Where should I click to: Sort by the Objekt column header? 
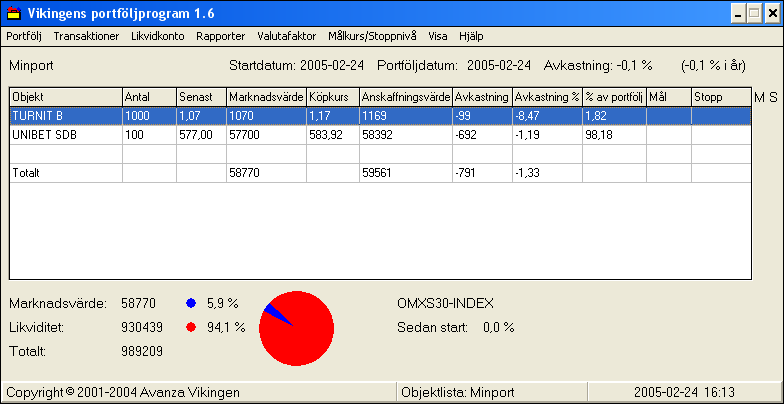pos(66,97)
